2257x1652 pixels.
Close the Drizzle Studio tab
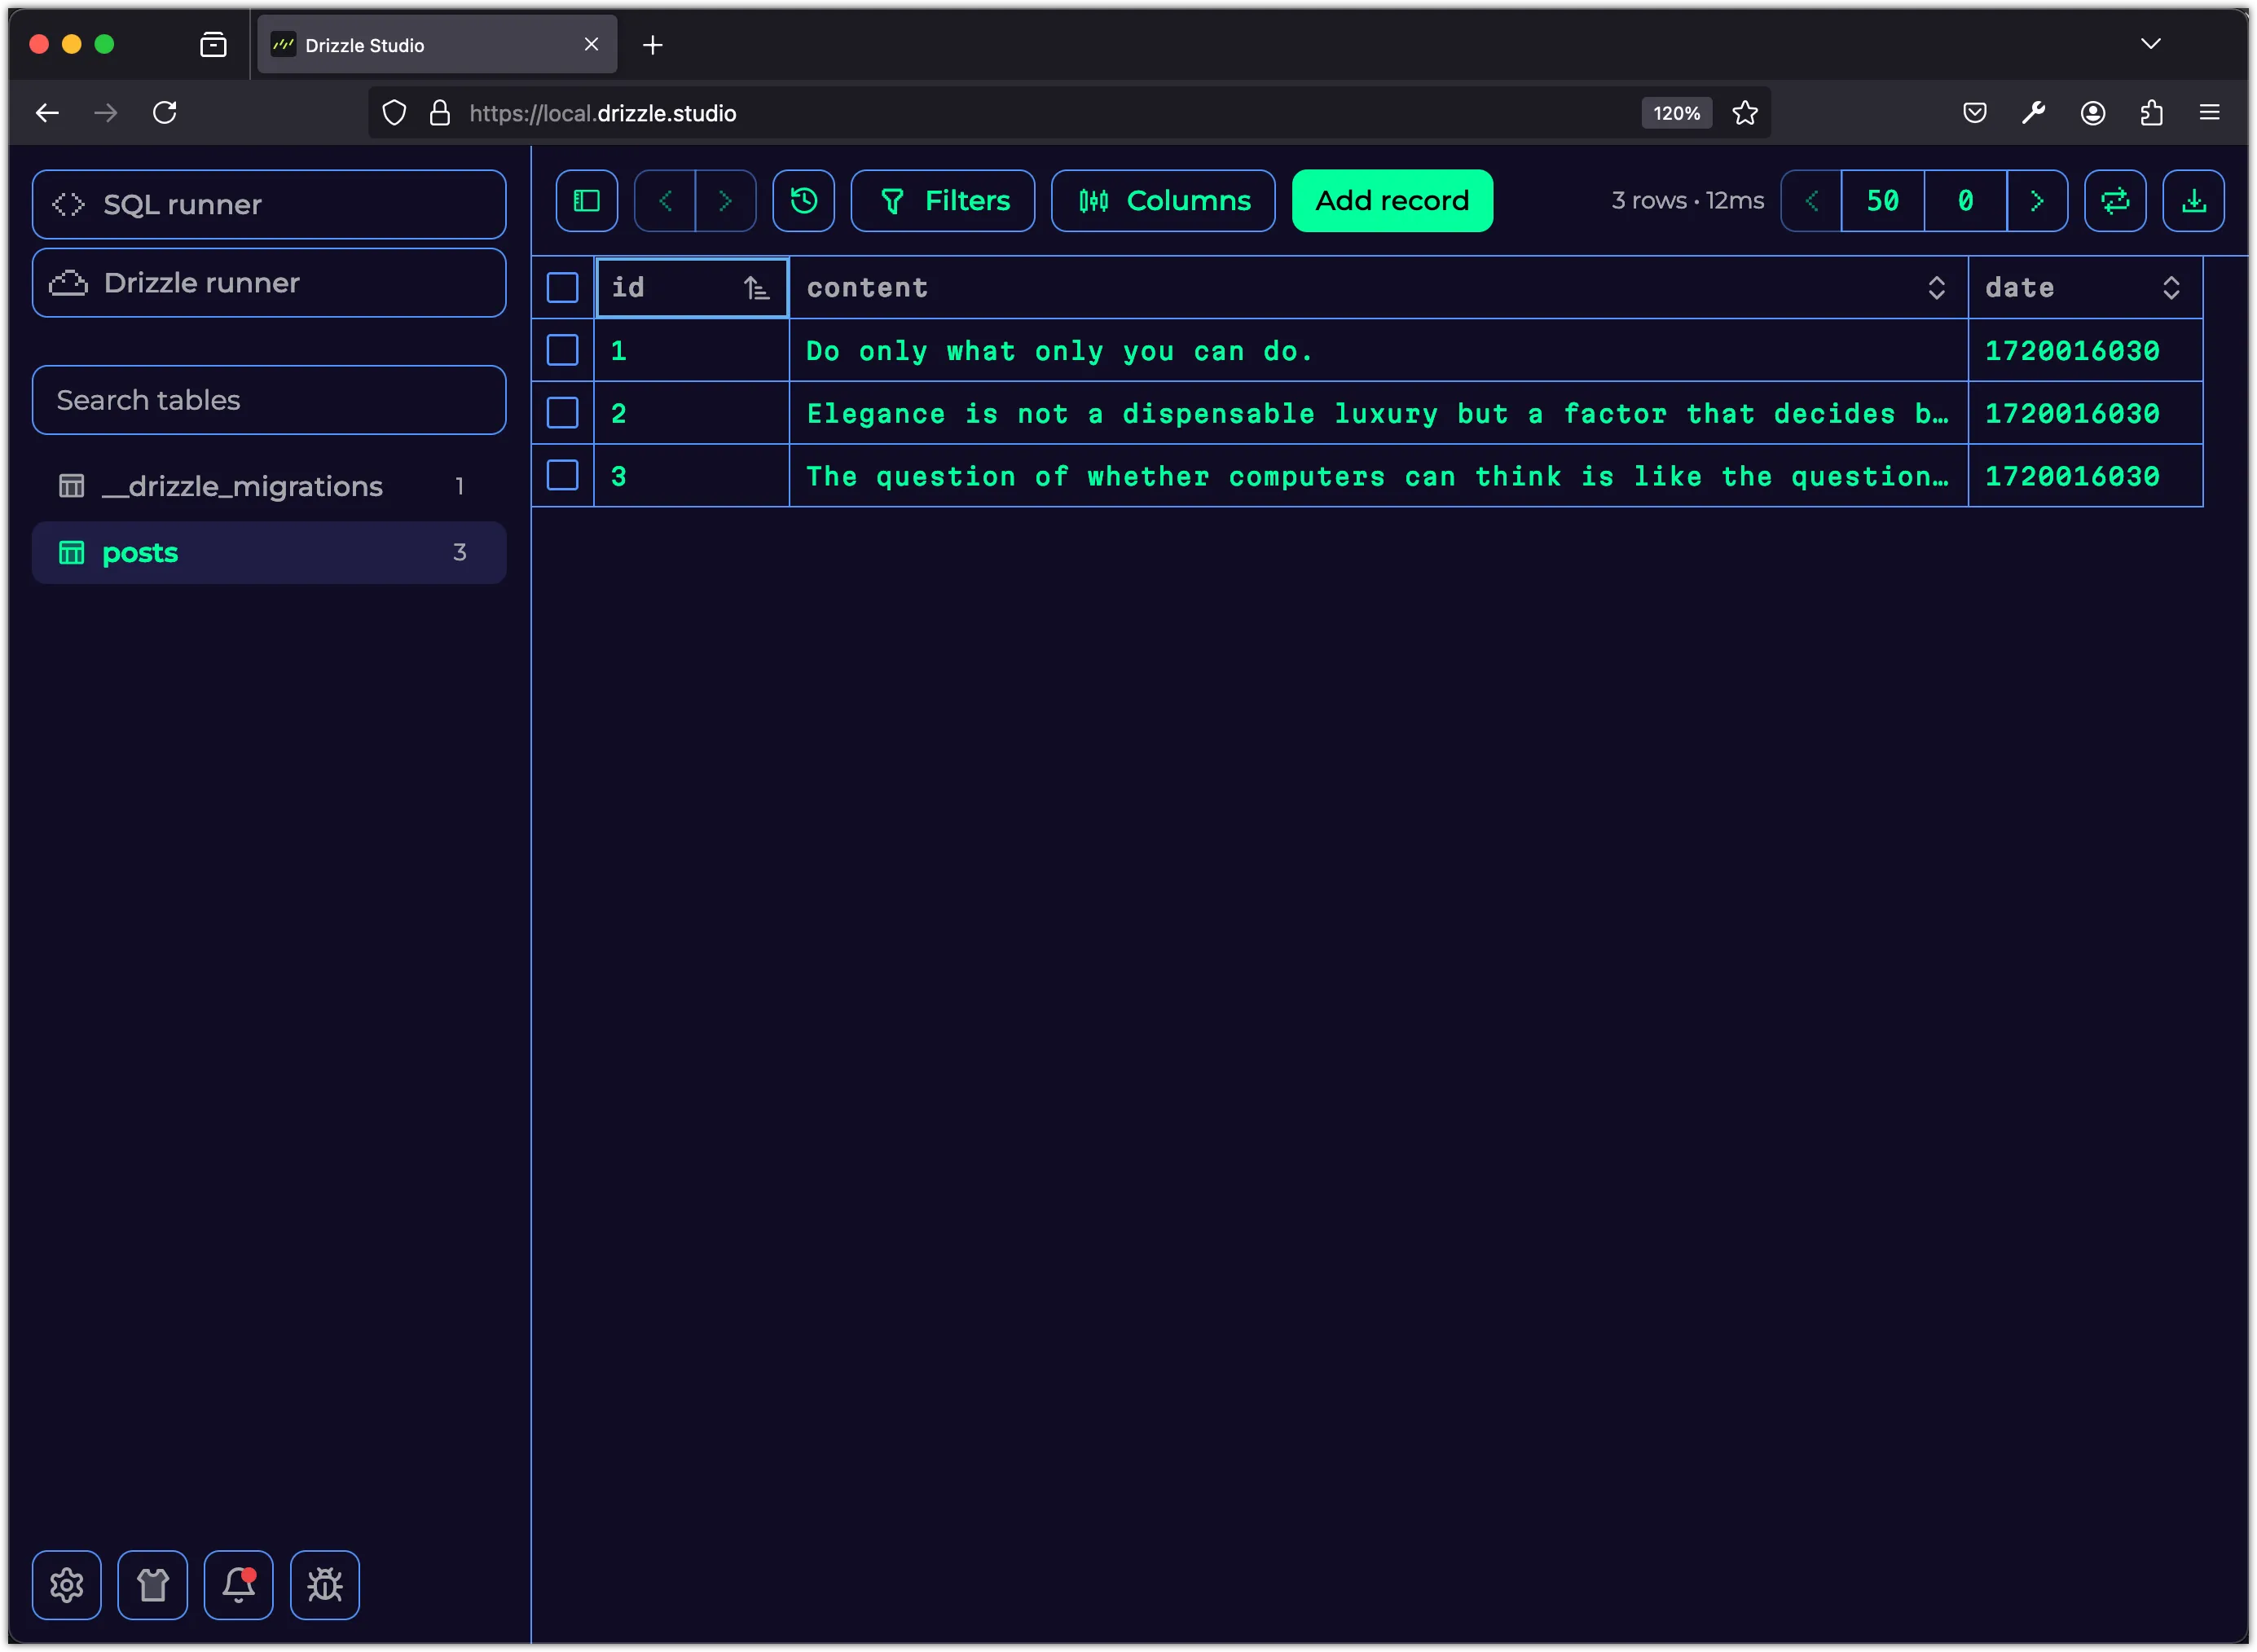(591, 45)
